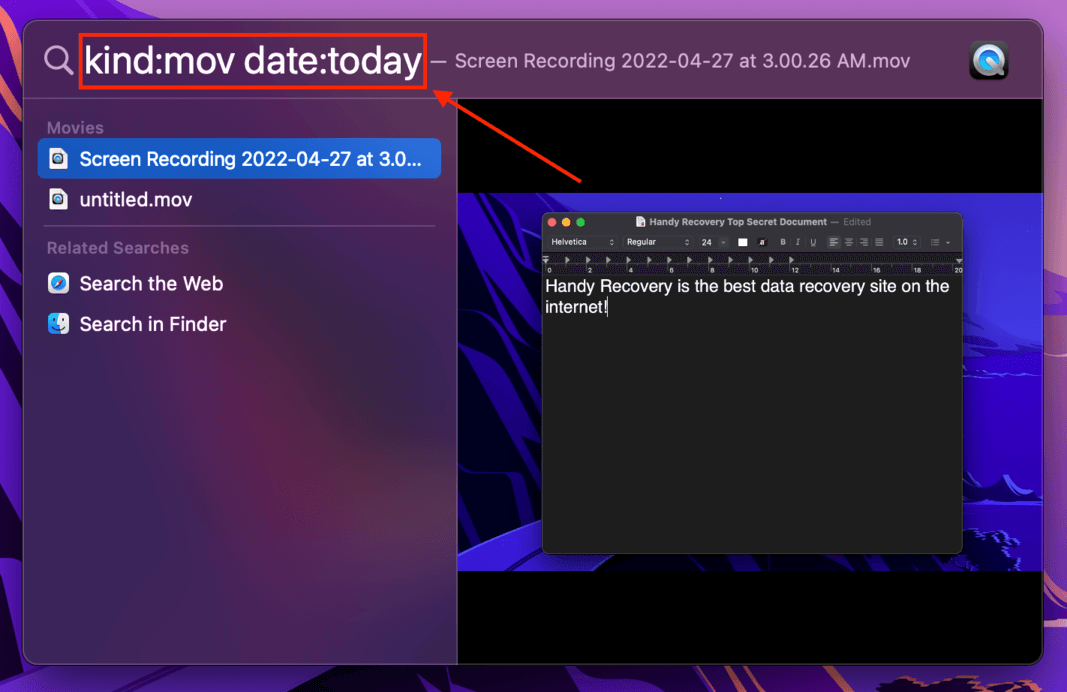Click the 'Related Searches' heading

coord(118,248)
